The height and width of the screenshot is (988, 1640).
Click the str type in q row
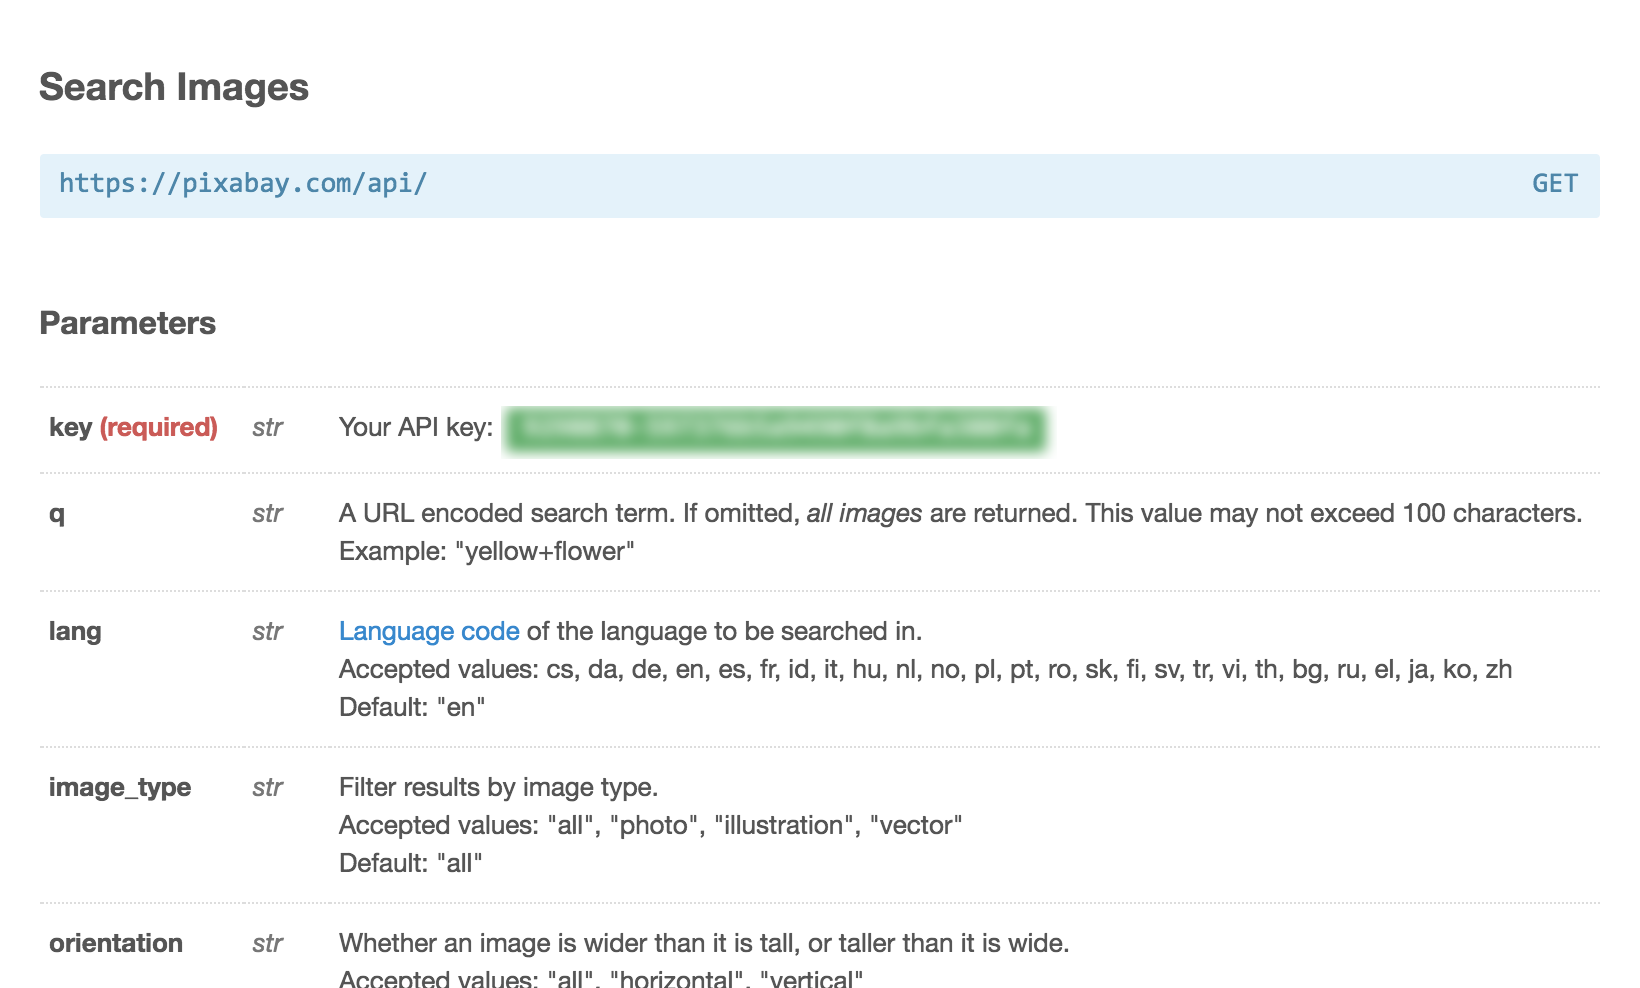267,513
